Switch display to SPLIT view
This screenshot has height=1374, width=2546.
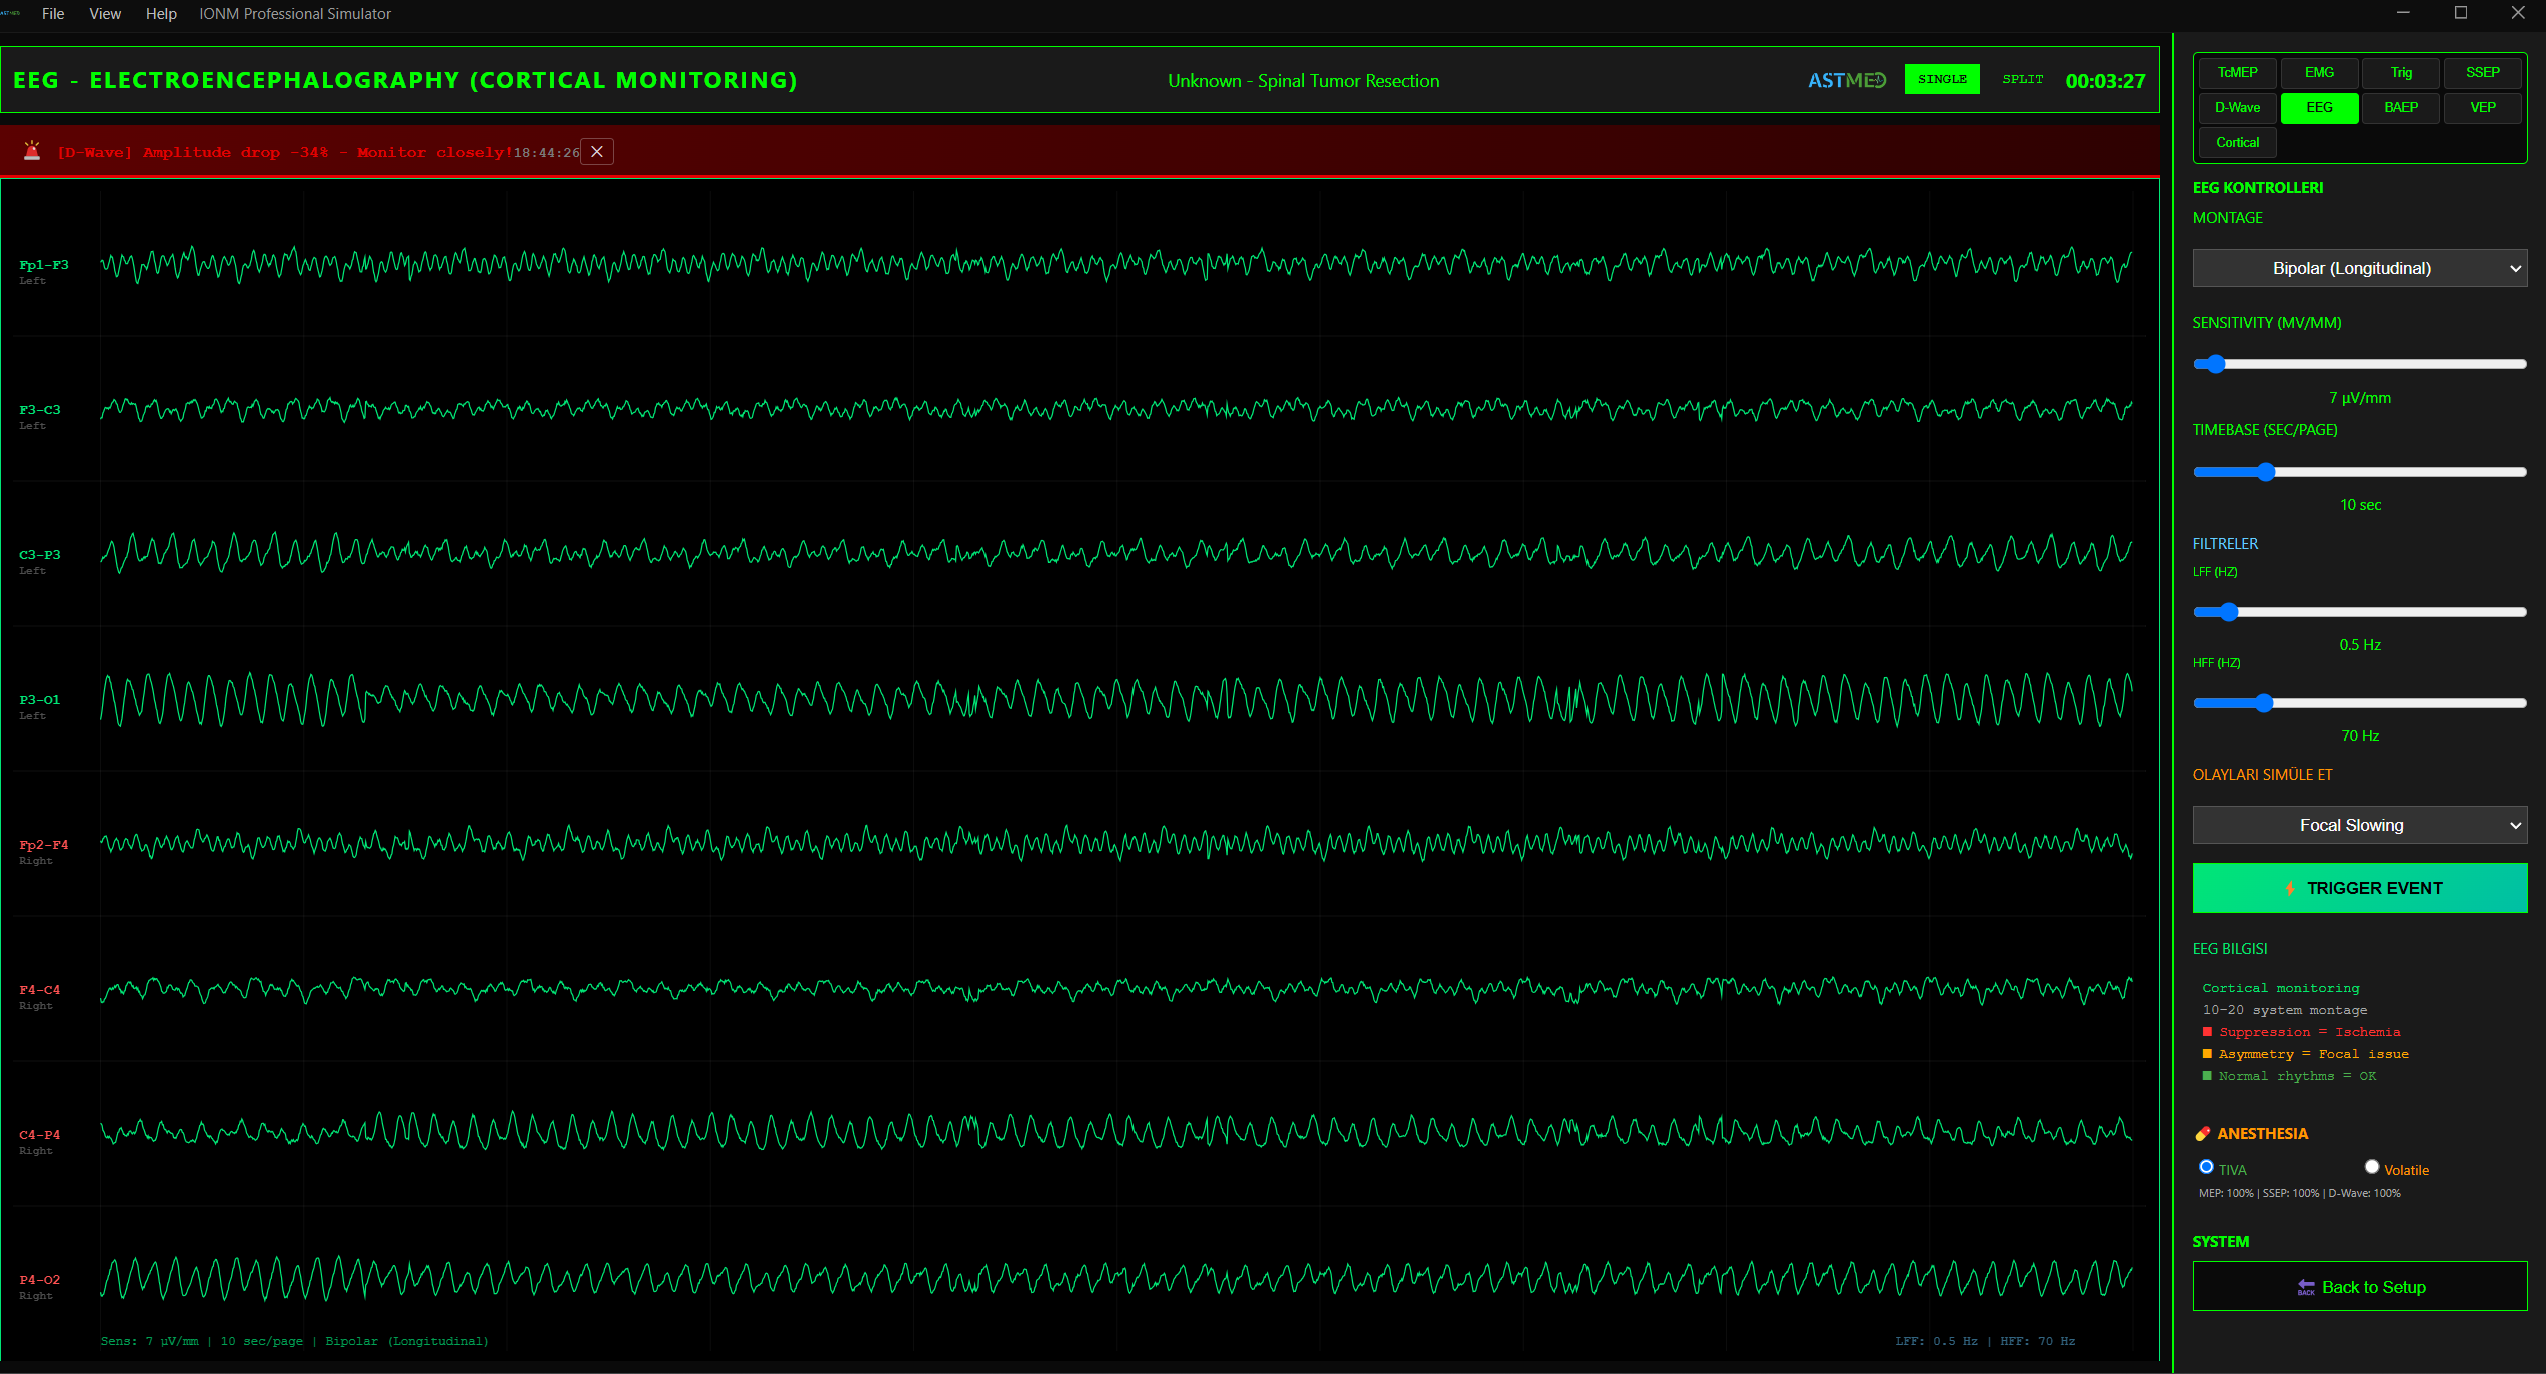(2023, 78)
